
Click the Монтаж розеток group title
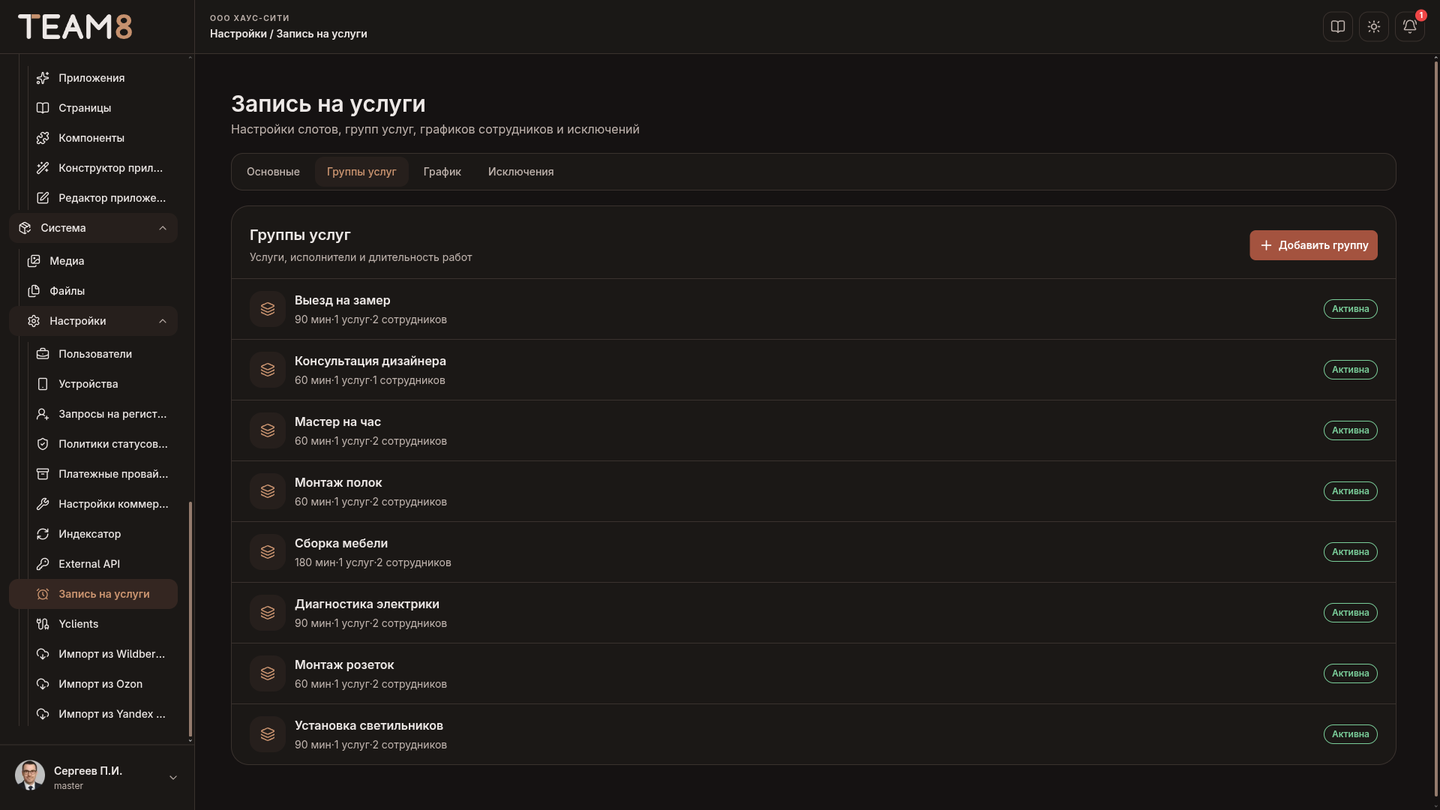[344, 665]
